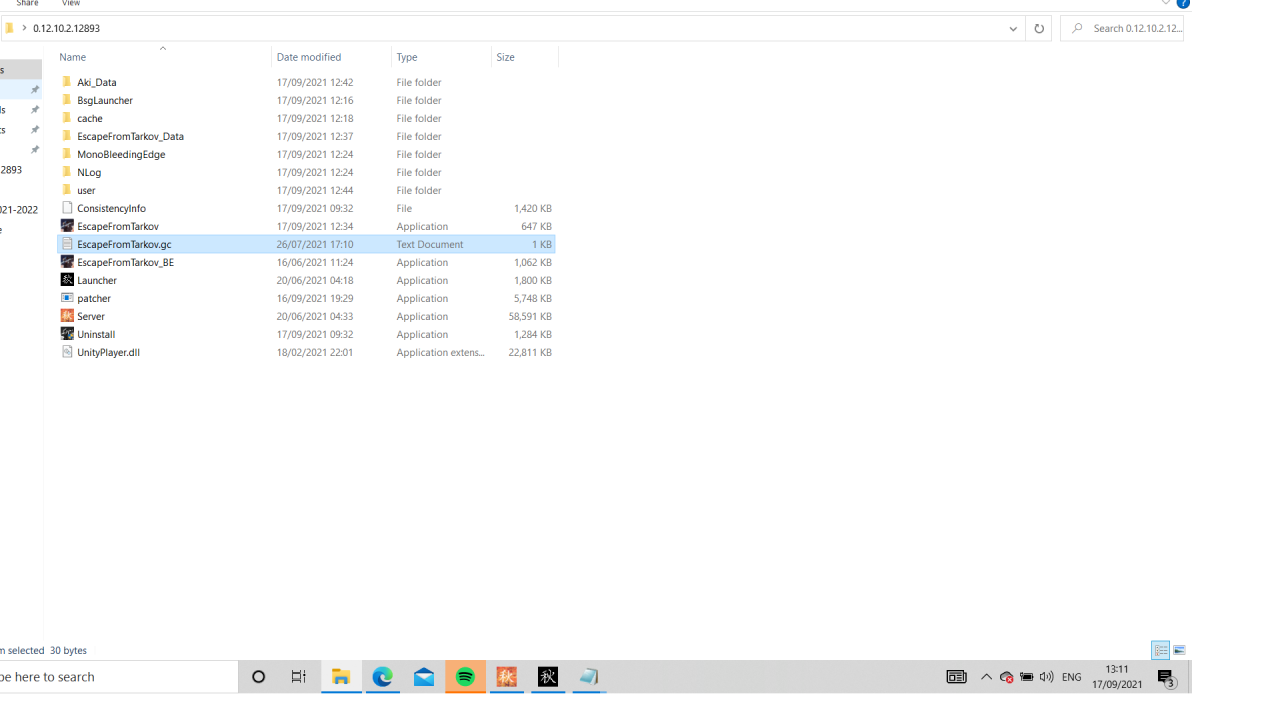Expand the address bar history dropdown

[1012, 28]
